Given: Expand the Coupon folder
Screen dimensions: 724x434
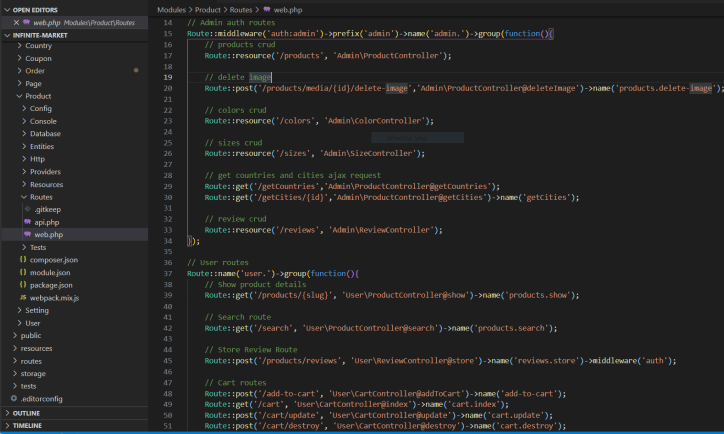Looking at the screenshot, I should click(x=19, y=58).
